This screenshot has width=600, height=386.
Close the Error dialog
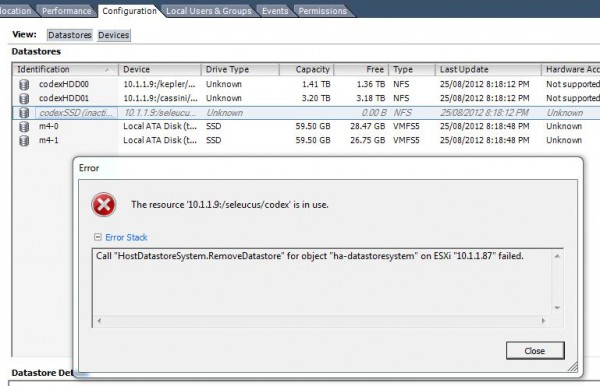pos(535,350)
